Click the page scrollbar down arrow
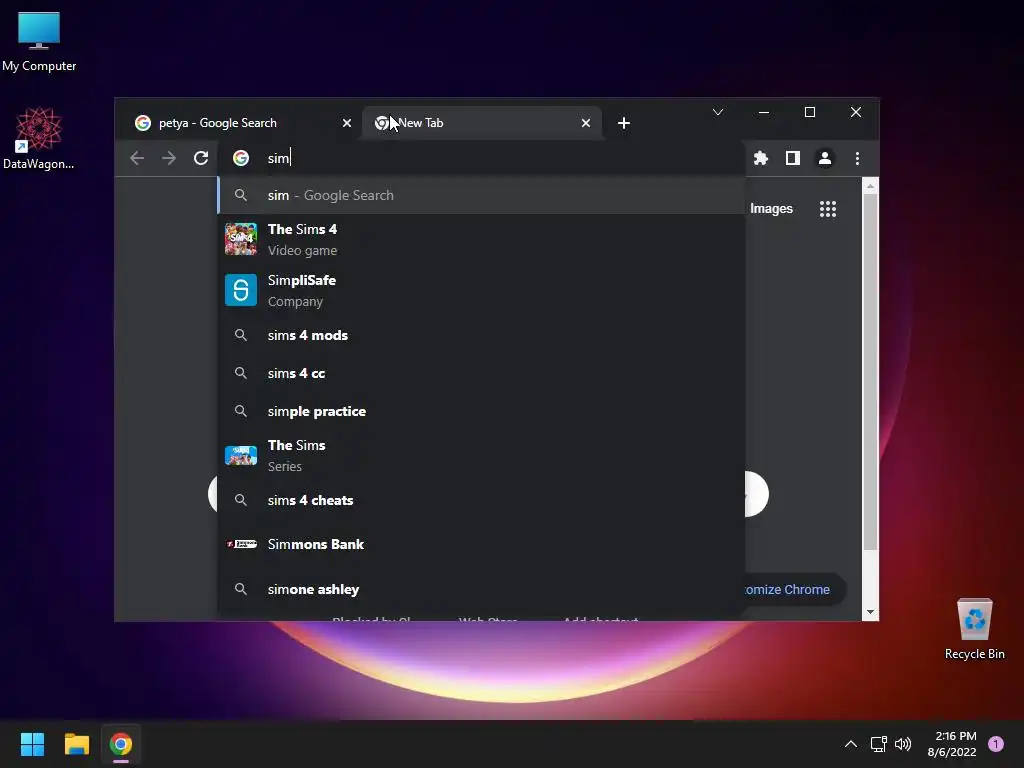 pos(870,612)
